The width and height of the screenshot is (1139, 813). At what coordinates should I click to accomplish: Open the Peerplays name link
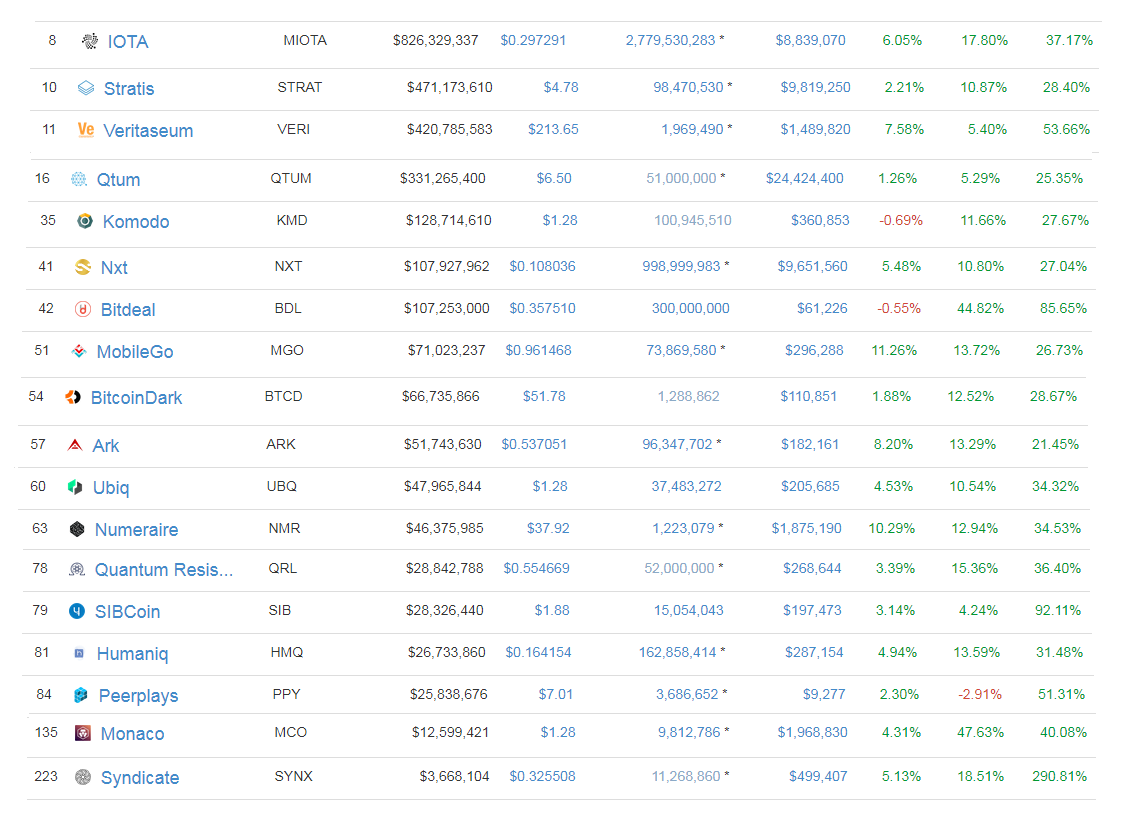[138, 696]
